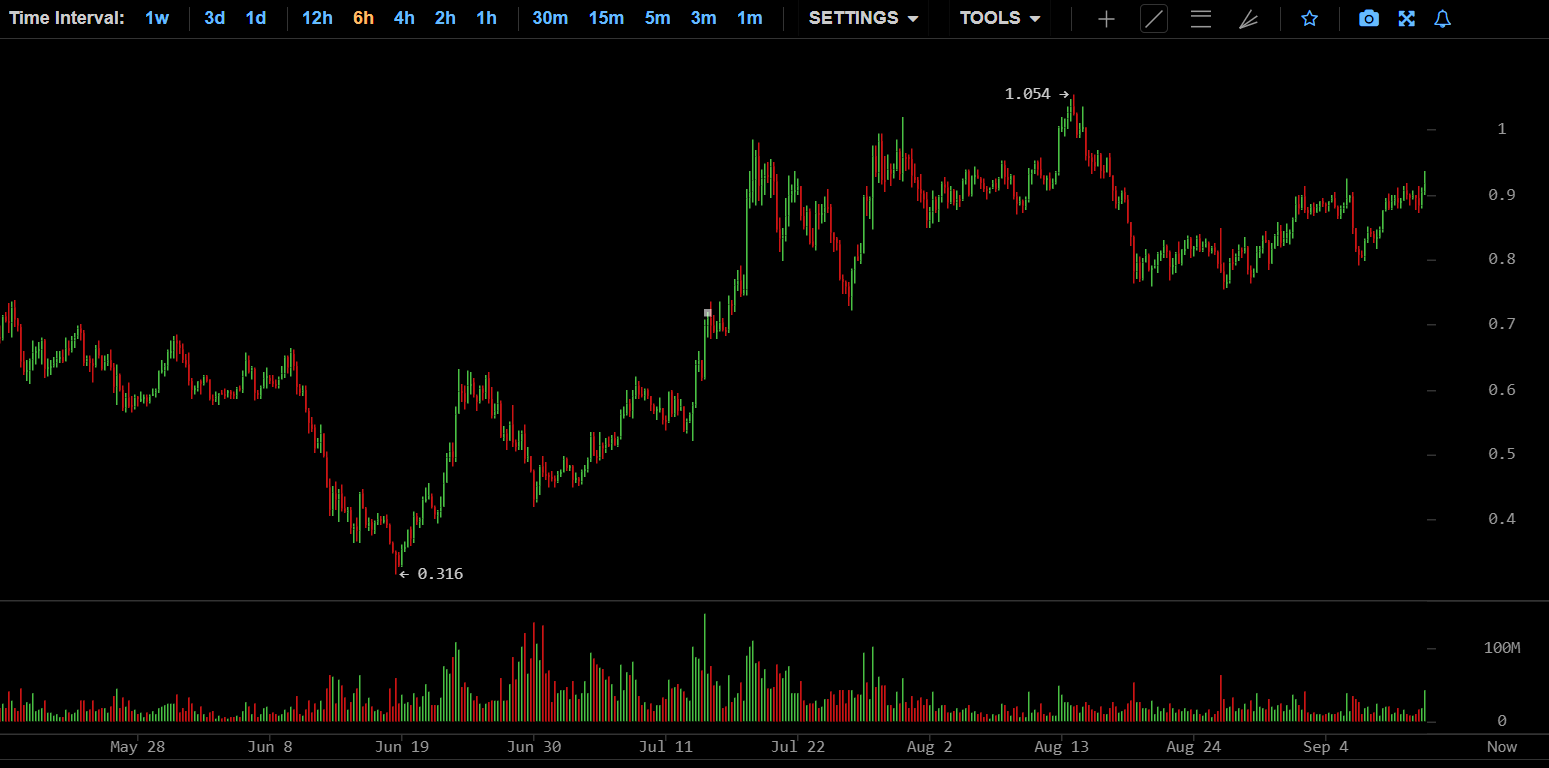Click the 0.316 low price label

pyautogui.click(x=440, y=574)
